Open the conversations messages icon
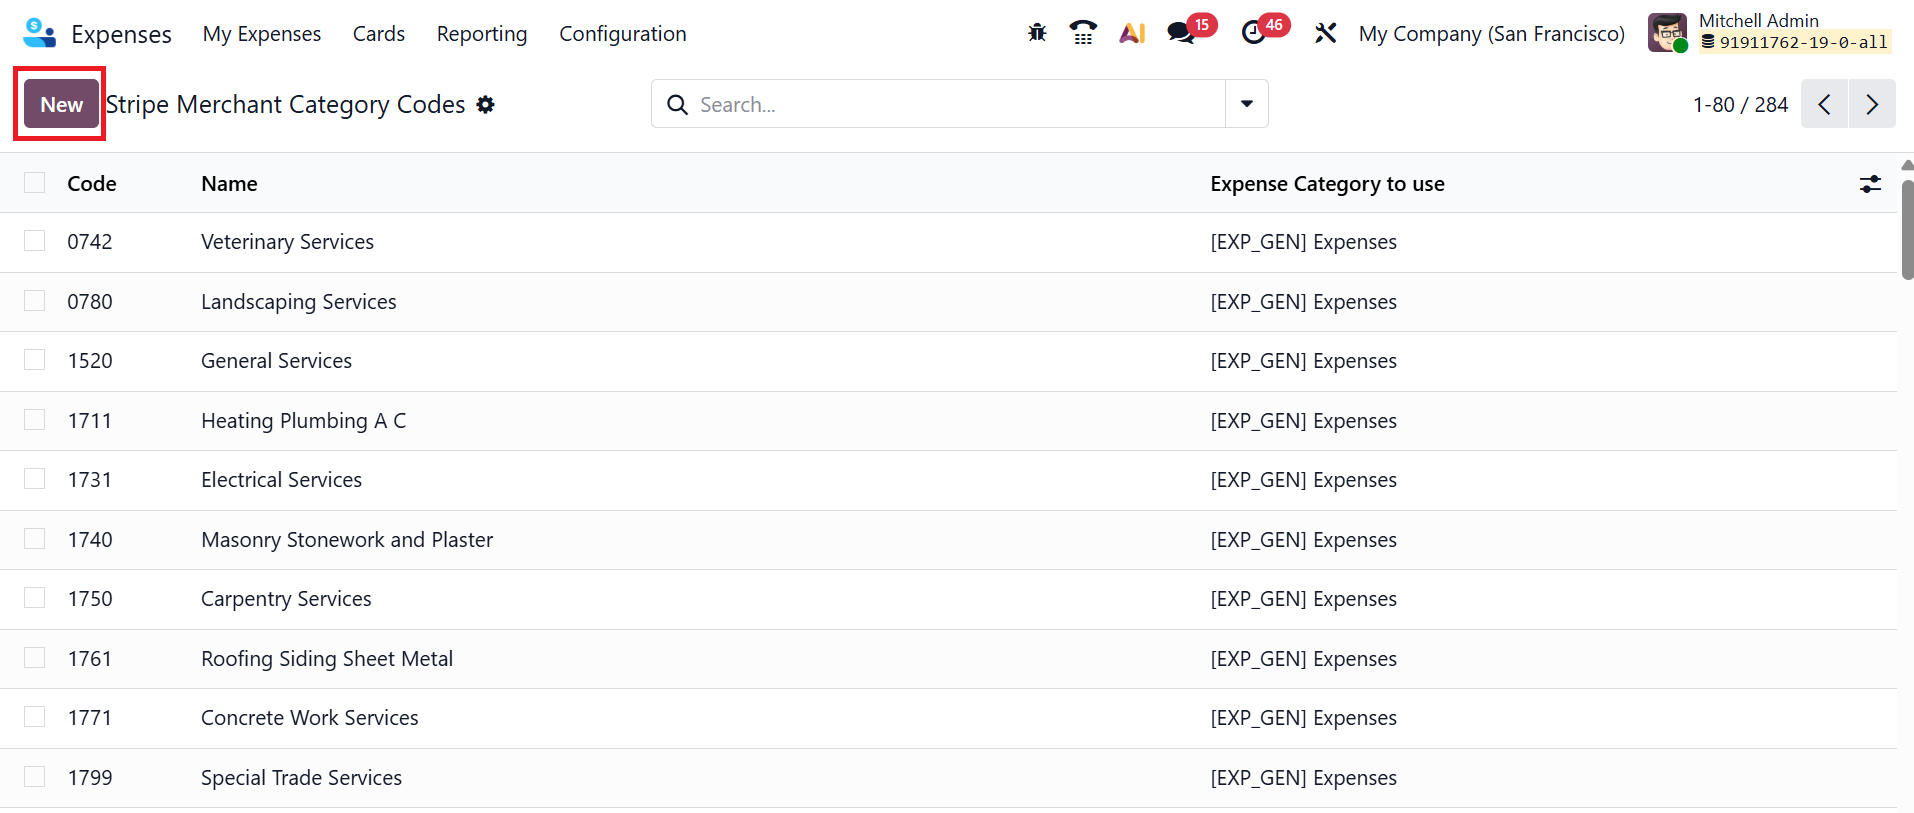Screen dimensions: 1914x813 1181,33
